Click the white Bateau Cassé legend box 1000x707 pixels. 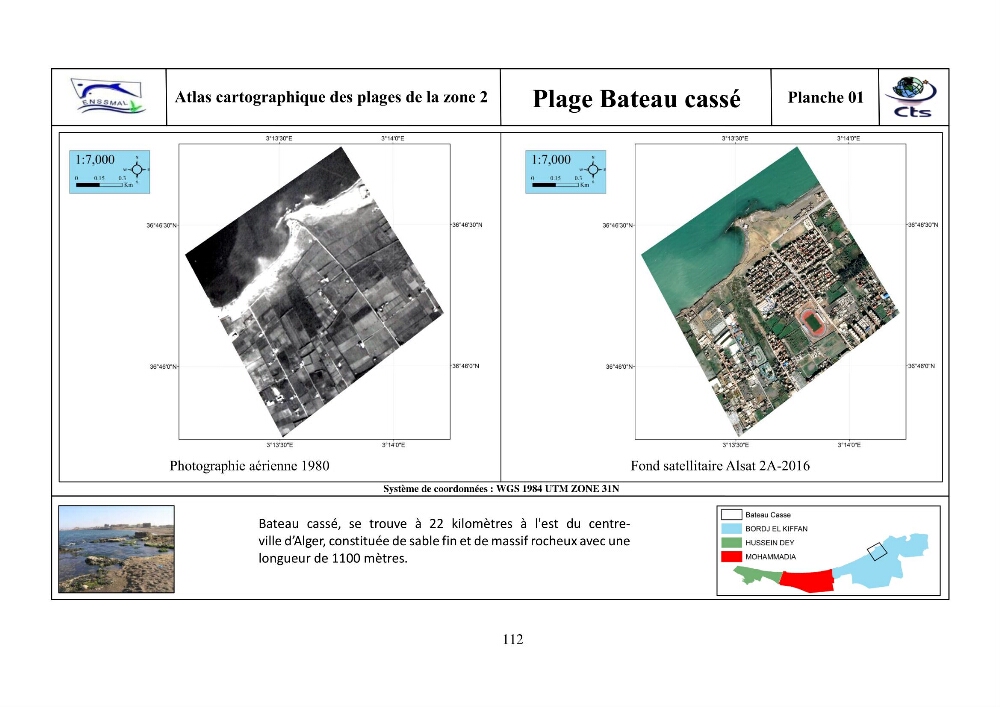point(732,514)
